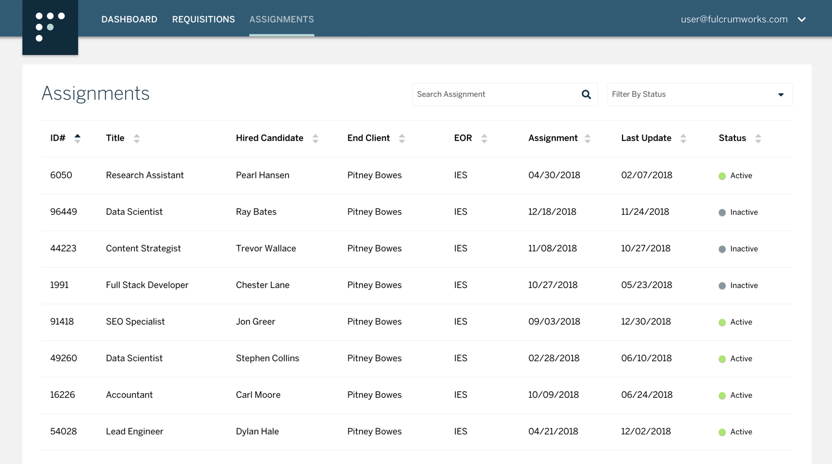Click the Fulcrum Works dotted logo
The width and height of the screenshot is (832, 464).
point(50,27)
